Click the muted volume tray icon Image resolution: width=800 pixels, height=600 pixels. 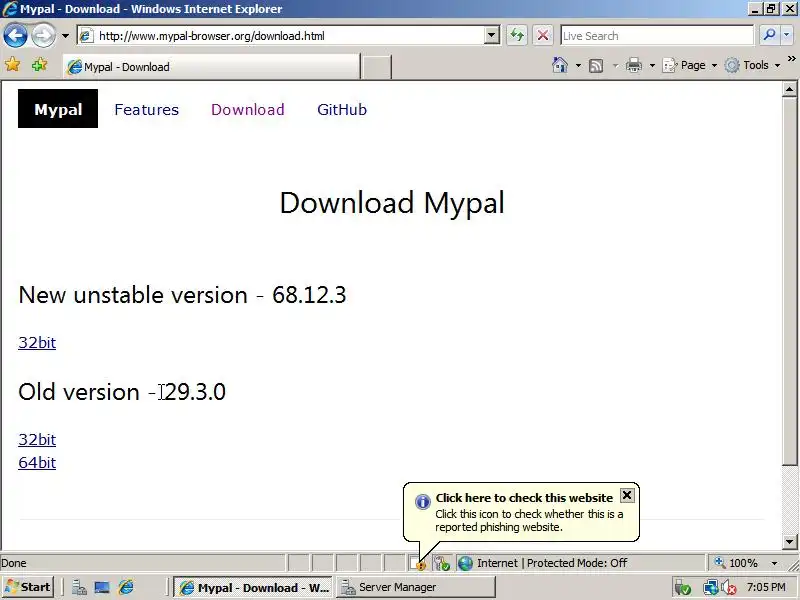[x=728, y=588]
